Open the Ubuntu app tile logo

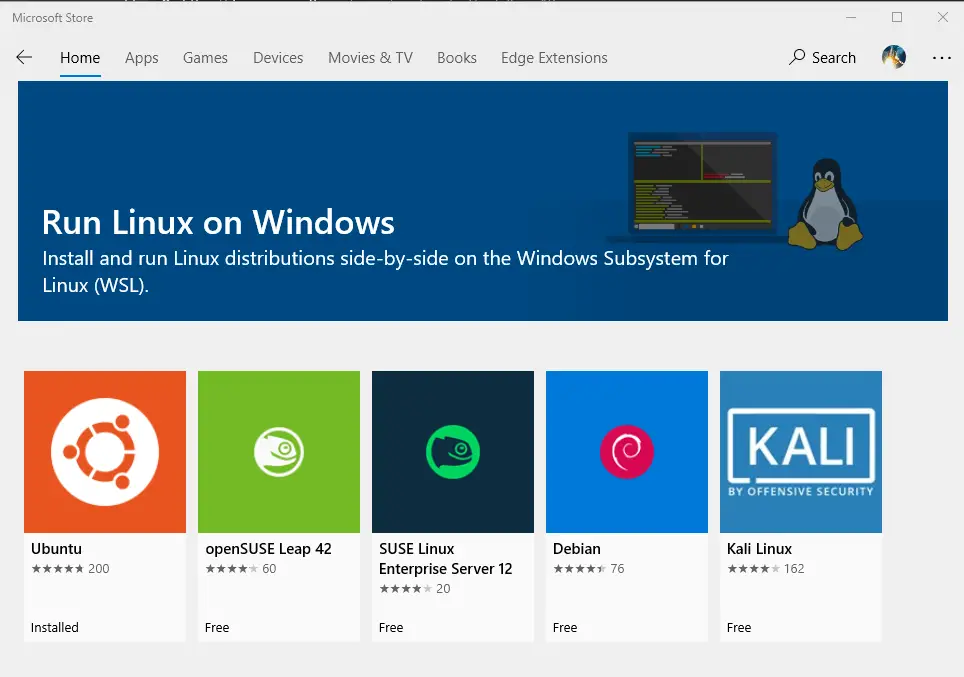pos(105,452)
